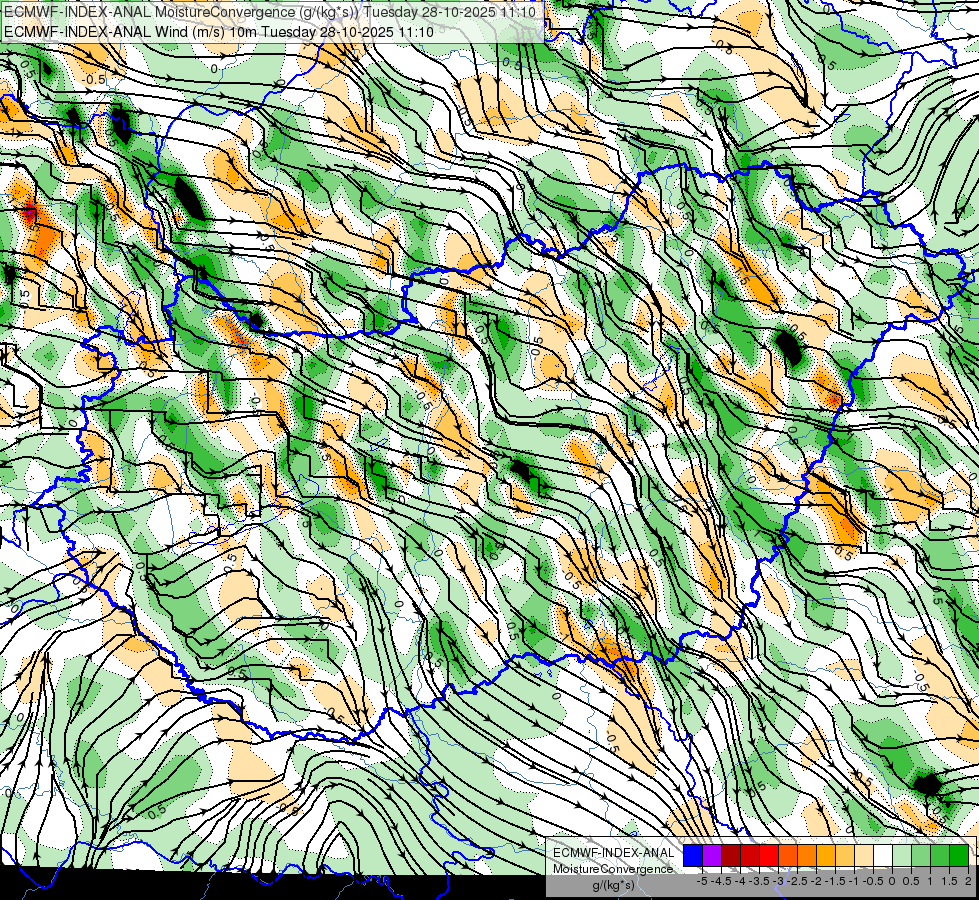Select light green swatch between 0 and 0.5
Screen dimensions: 979x900
coord(902,856)
